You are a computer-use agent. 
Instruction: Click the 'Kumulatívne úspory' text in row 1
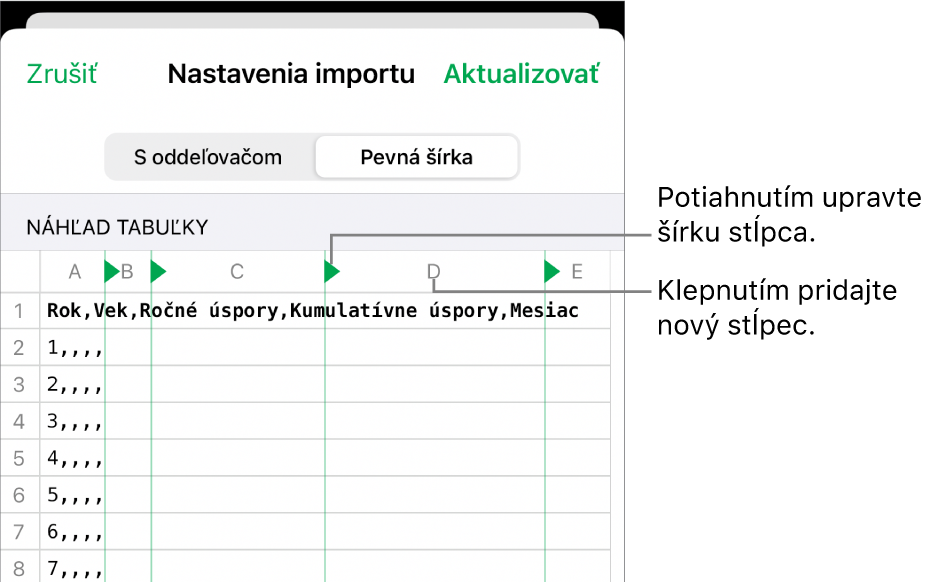click(x=393, y=311)
